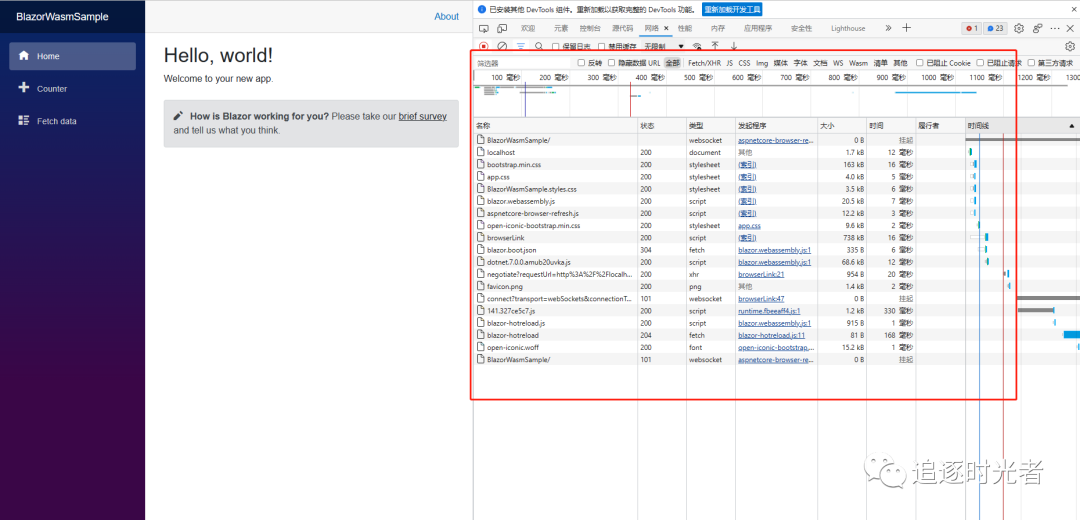Enable the 保留日志 checkbox
Screen dimensions: 1080x520
point(557,46)
